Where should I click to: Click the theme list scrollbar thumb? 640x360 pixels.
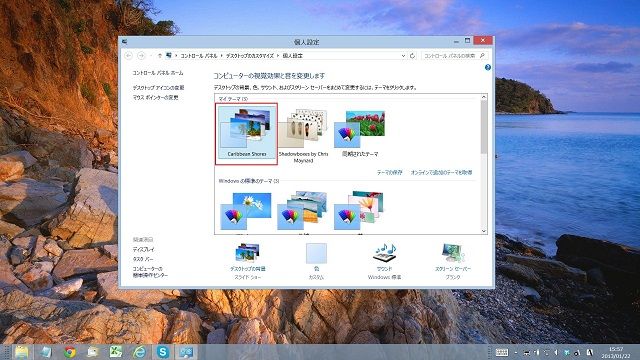[x=484, y=127]
